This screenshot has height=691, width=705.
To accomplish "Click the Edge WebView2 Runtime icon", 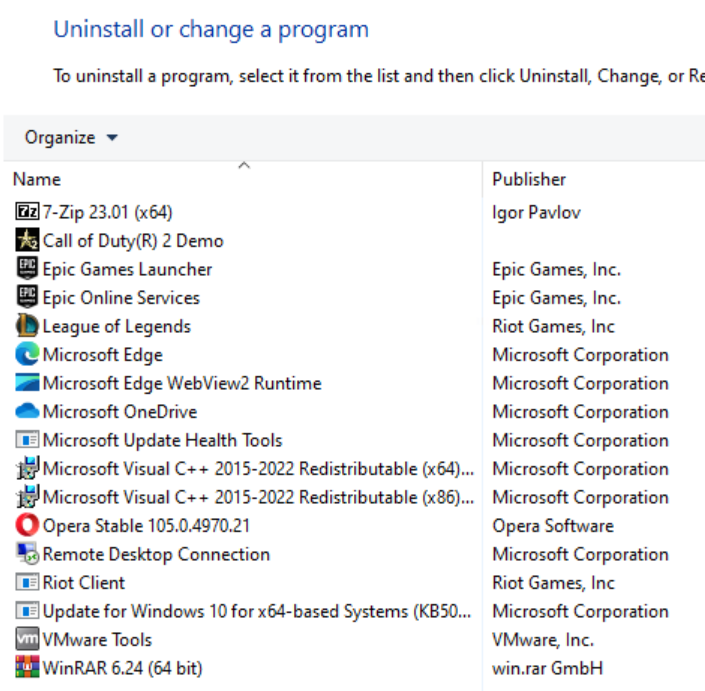I will (x=27, y=383).
